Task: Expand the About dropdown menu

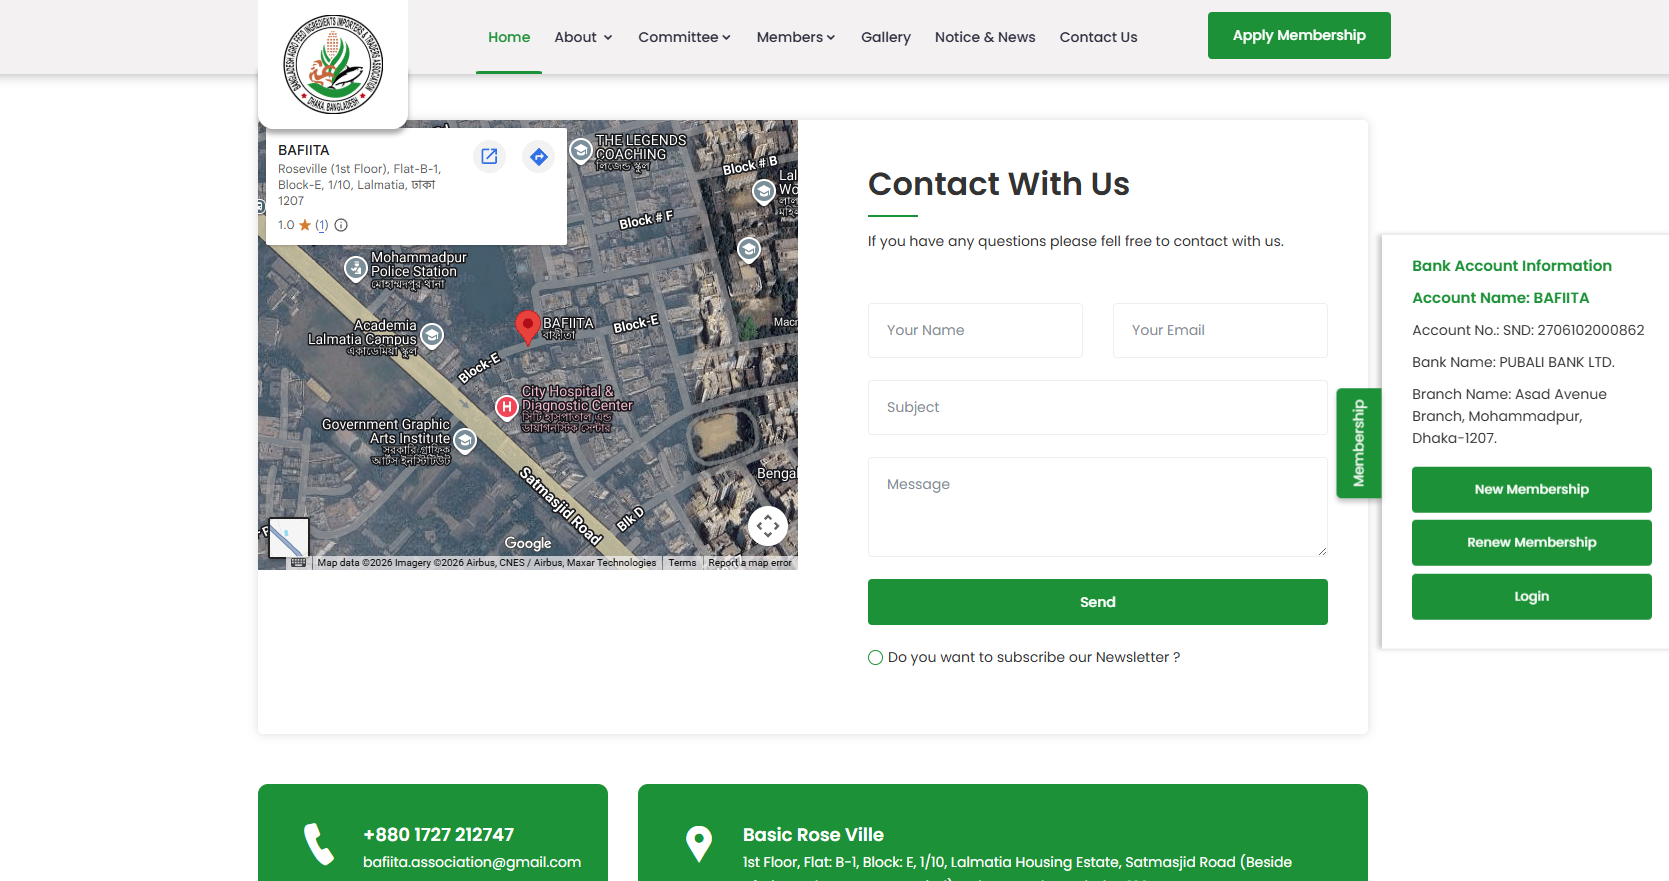Action: (583, 37)
